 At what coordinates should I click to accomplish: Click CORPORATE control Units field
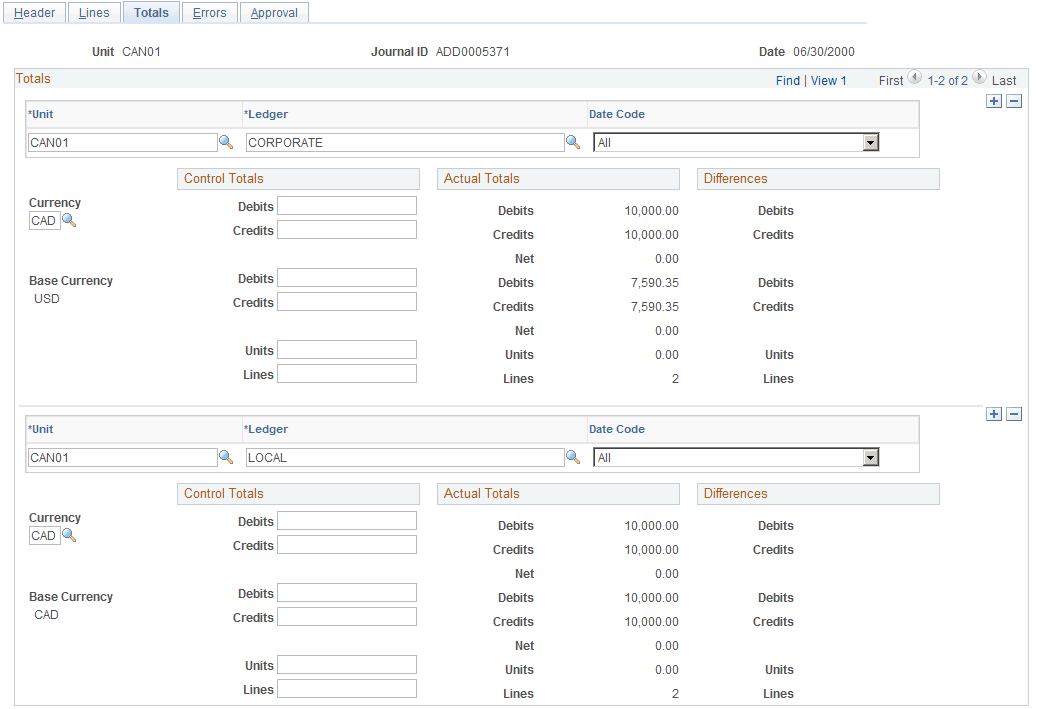[347, 350]
